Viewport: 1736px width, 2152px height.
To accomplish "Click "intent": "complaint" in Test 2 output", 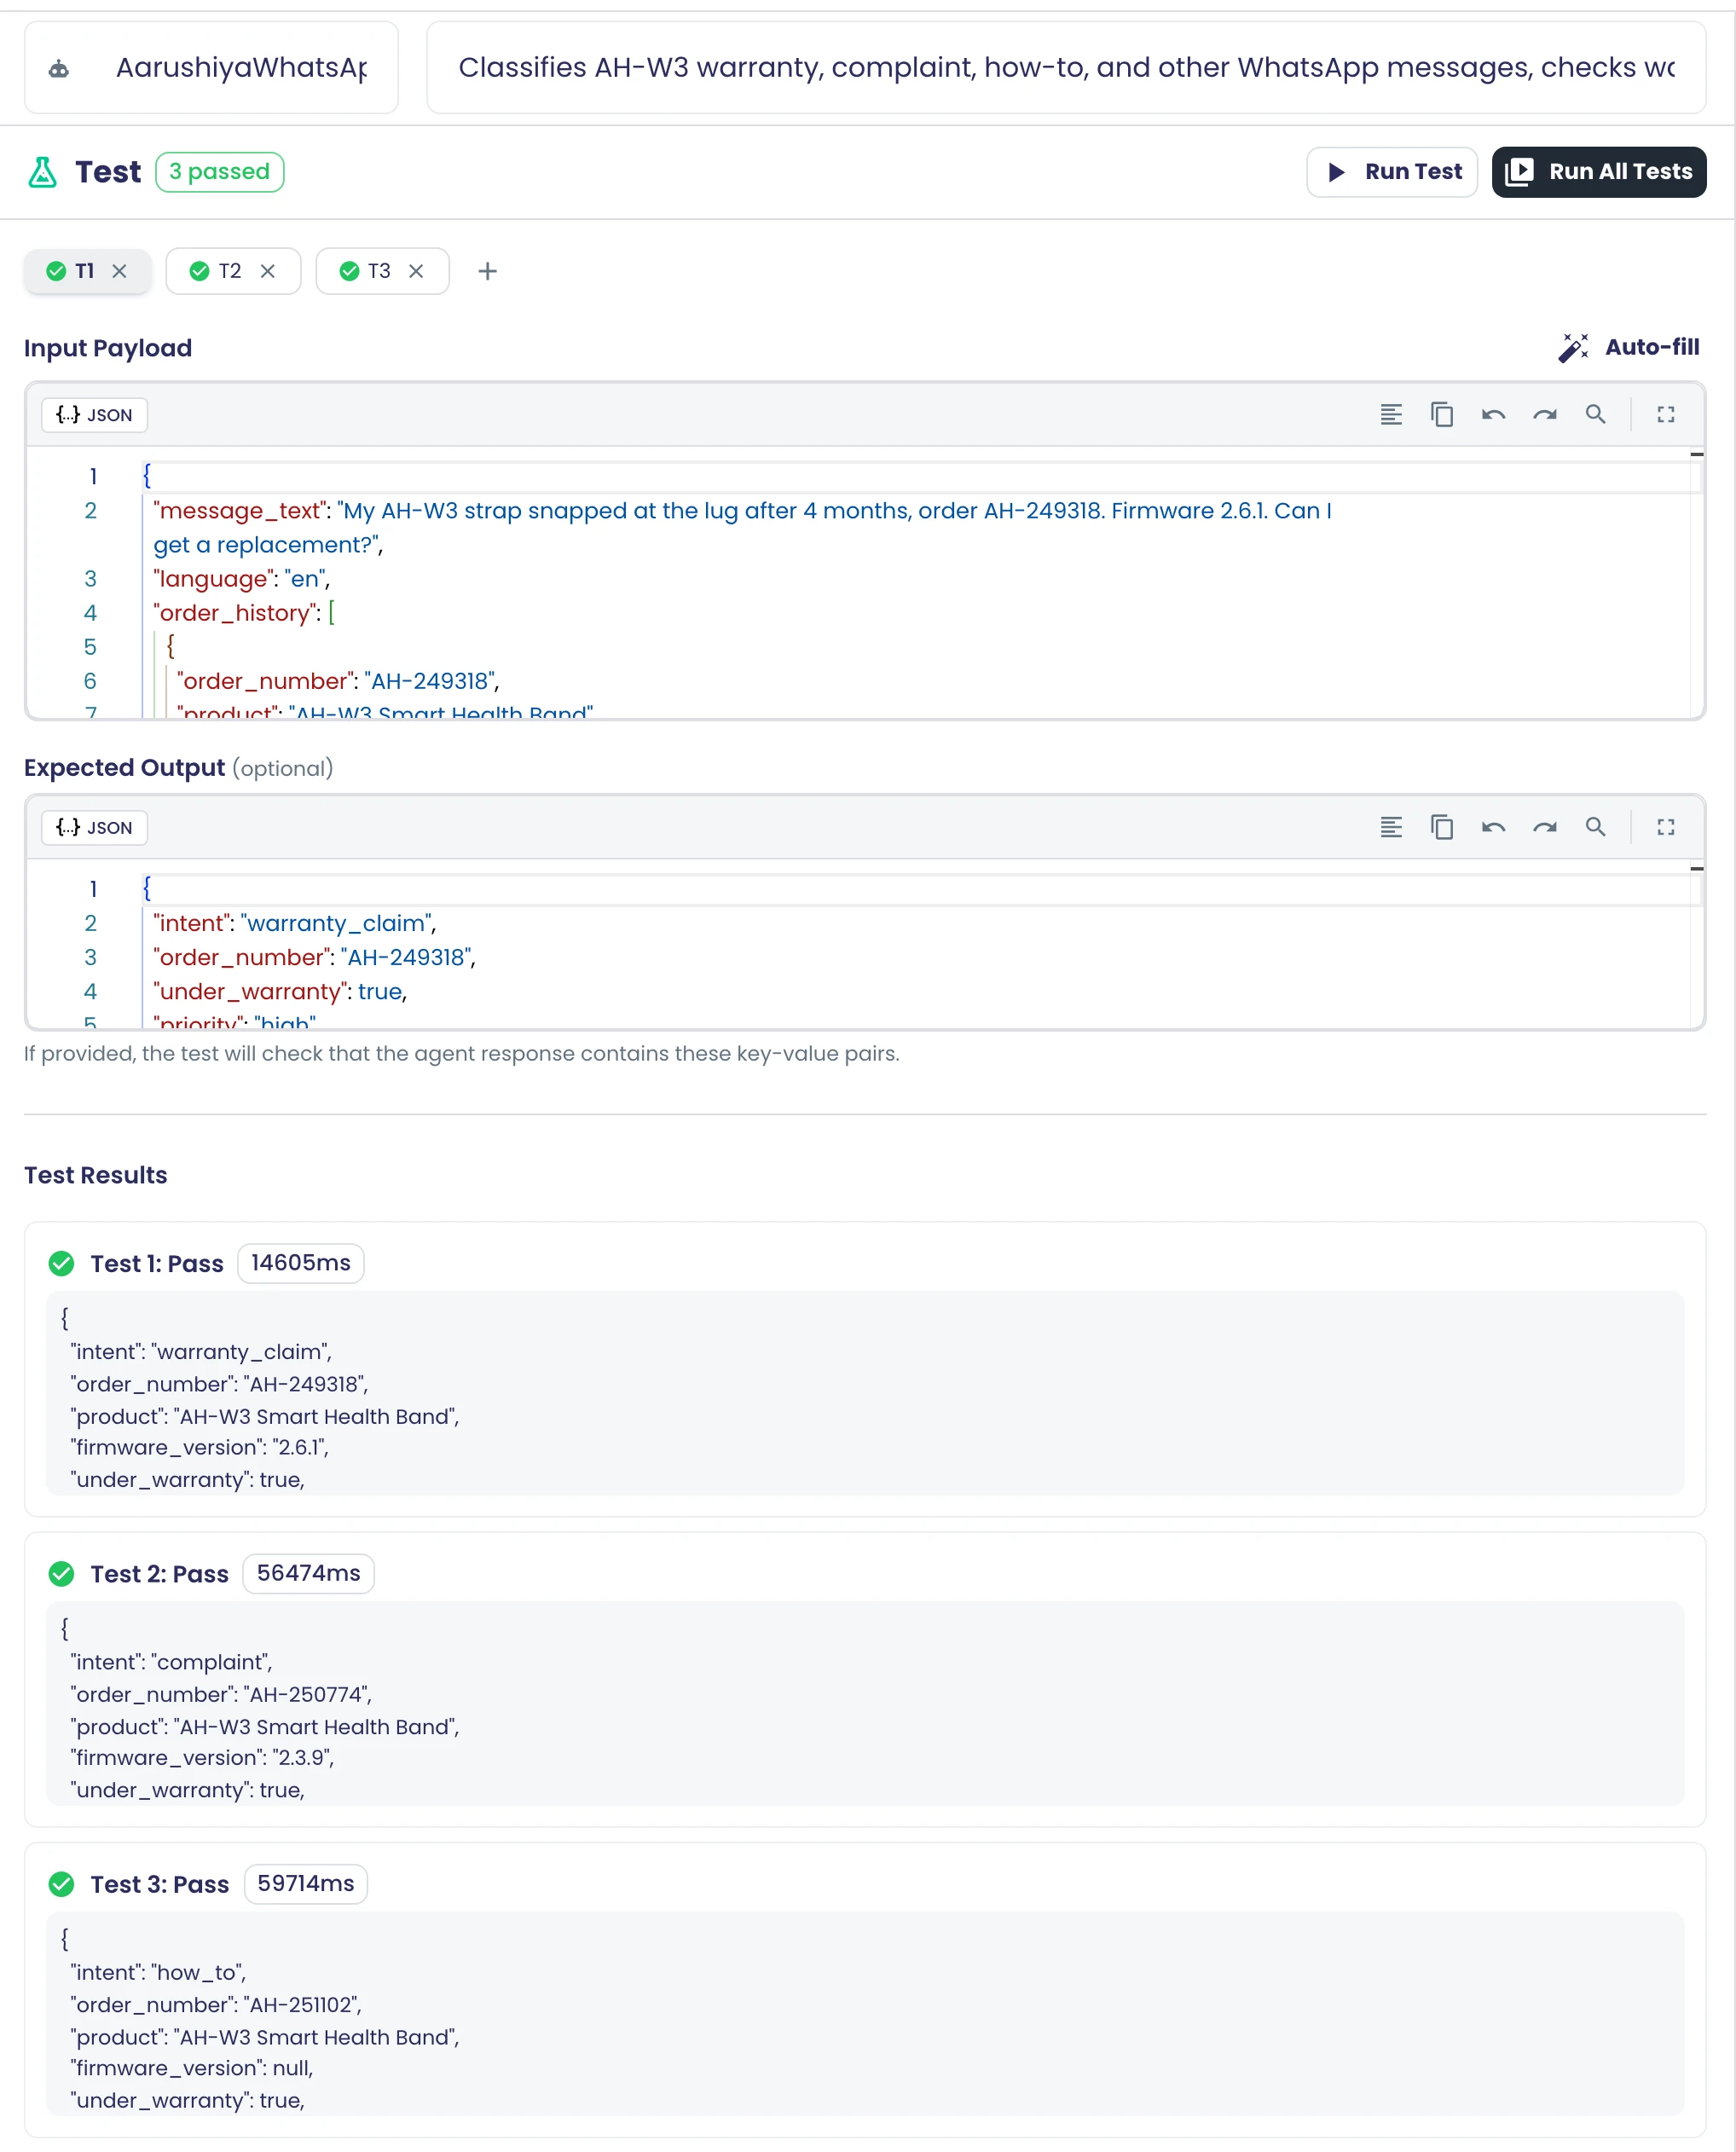I will coord(171,1662).
